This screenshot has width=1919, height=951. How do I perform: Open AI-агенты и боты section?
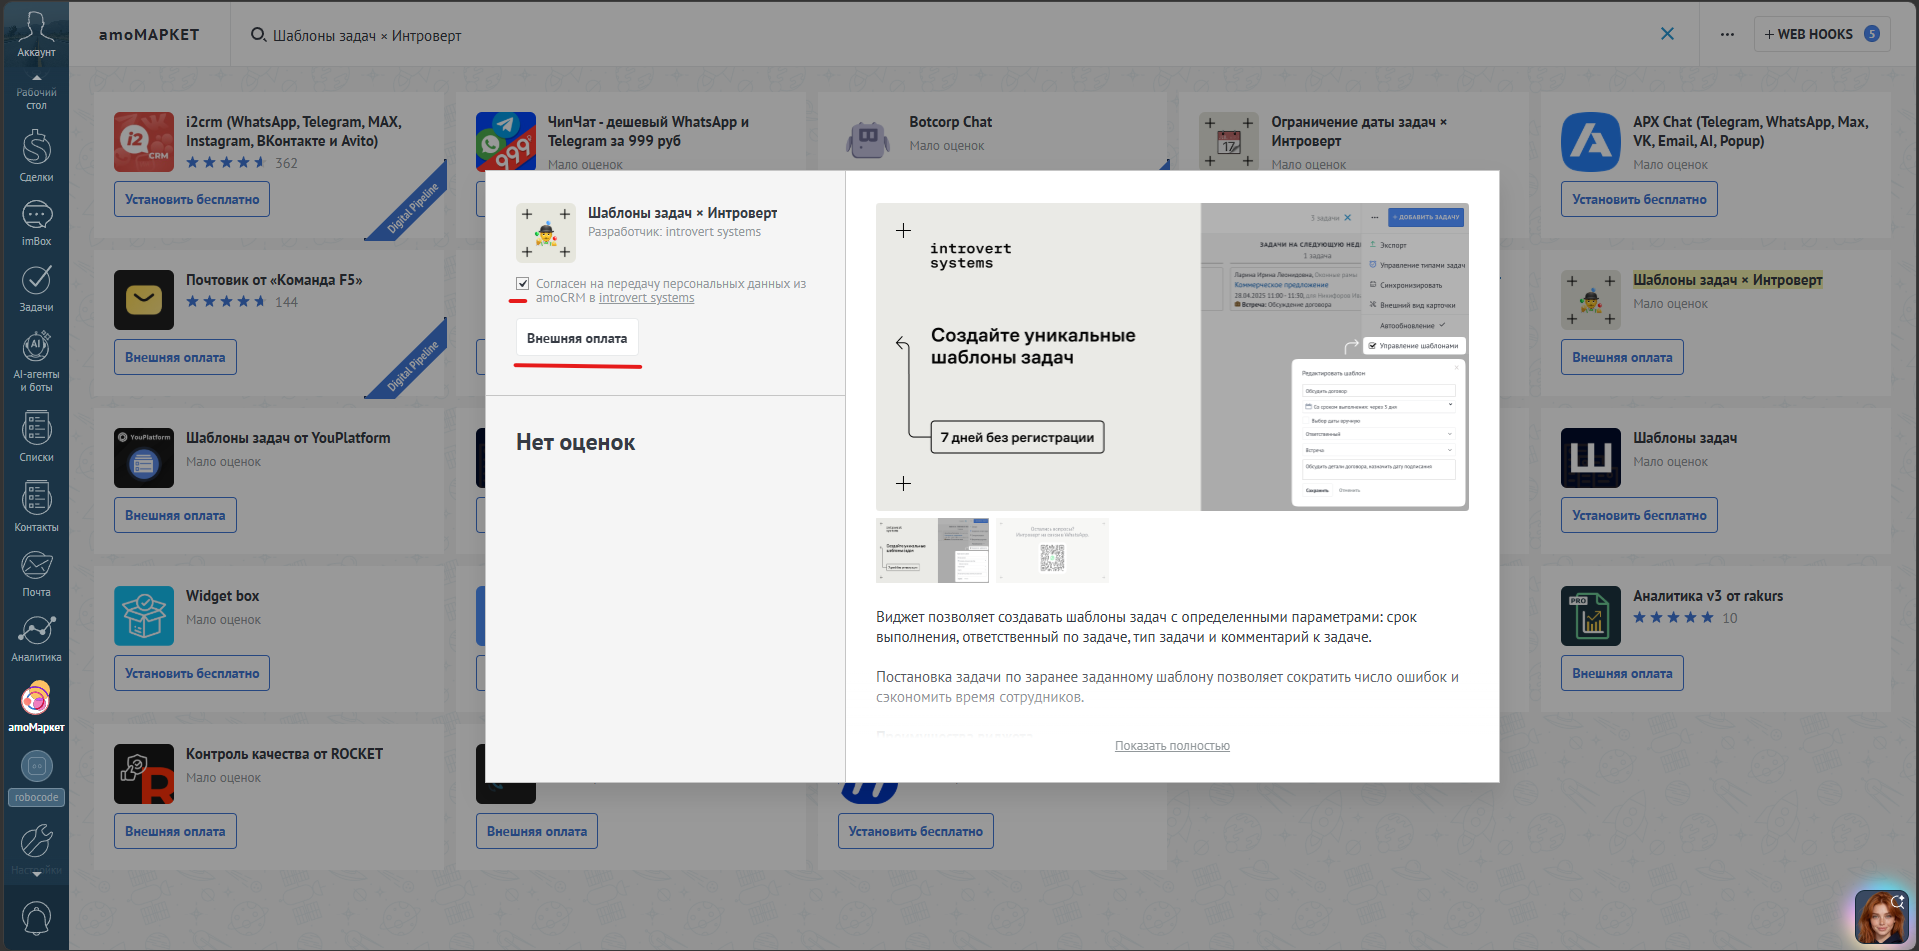point(36,362)
